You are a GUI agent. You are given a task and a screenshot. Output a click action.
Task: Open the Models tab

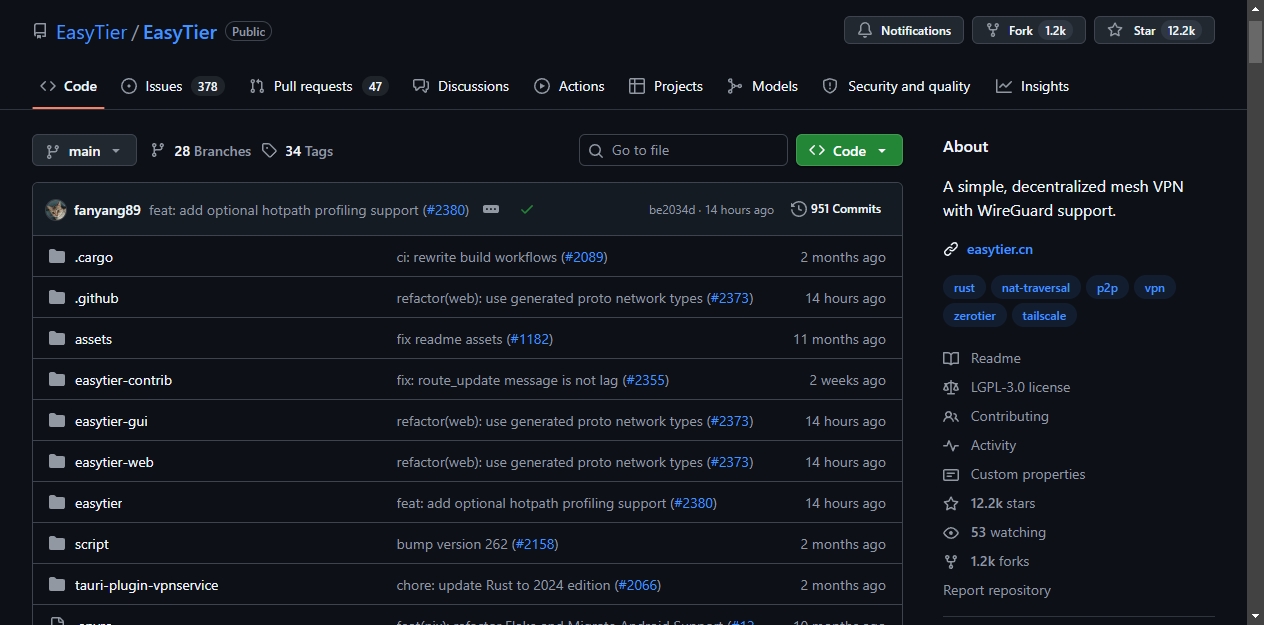tap(762, 86)
